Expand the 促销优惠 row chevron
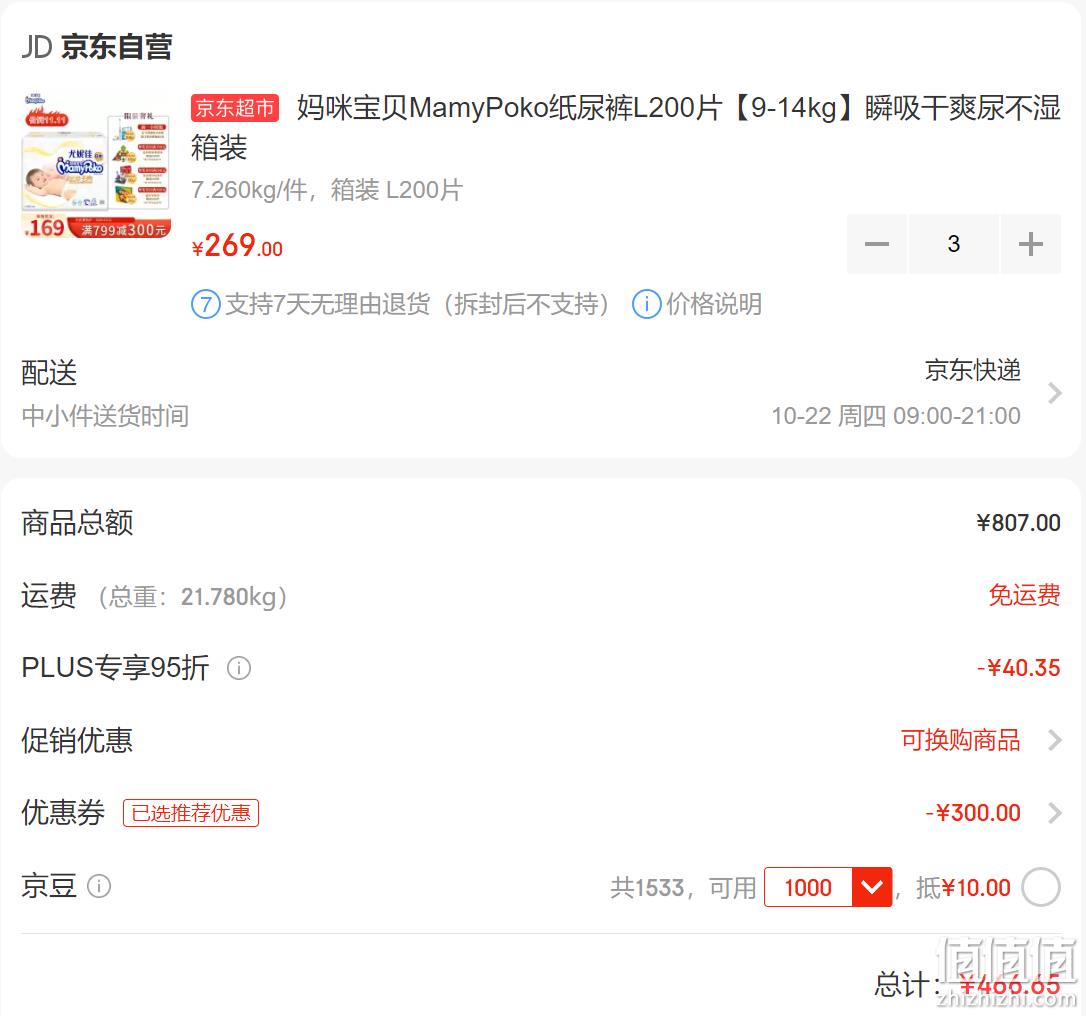 [x=1054, y=740]
